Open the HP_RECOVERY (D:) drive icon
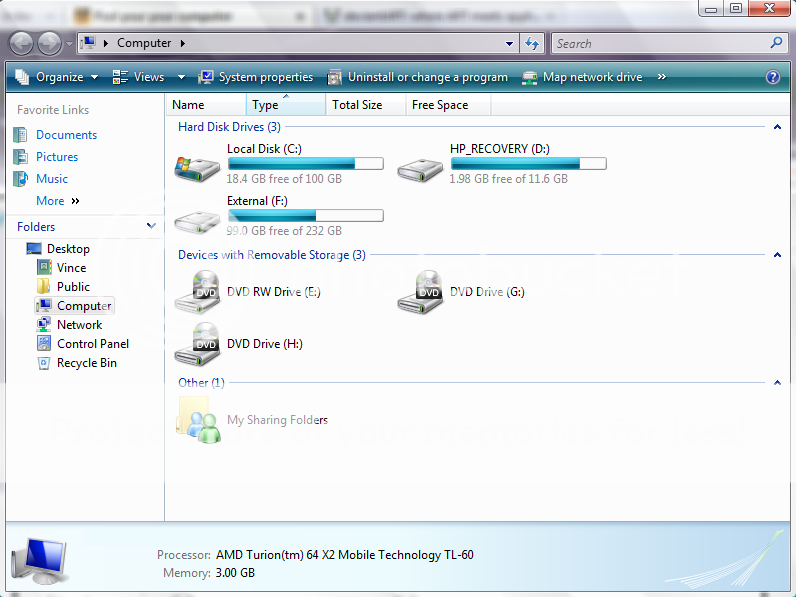796x597 pixels. (x=421, y=166)
